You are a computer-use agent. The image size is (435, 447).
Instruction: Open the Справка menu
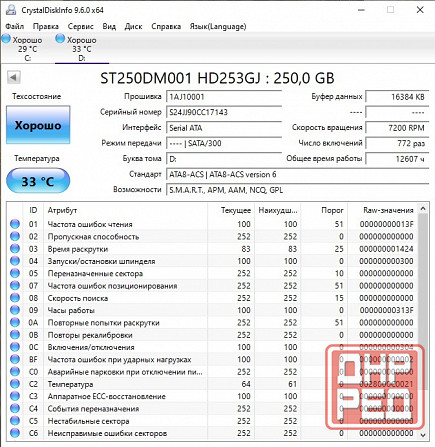pyautogui.click(x=166, y=26)
